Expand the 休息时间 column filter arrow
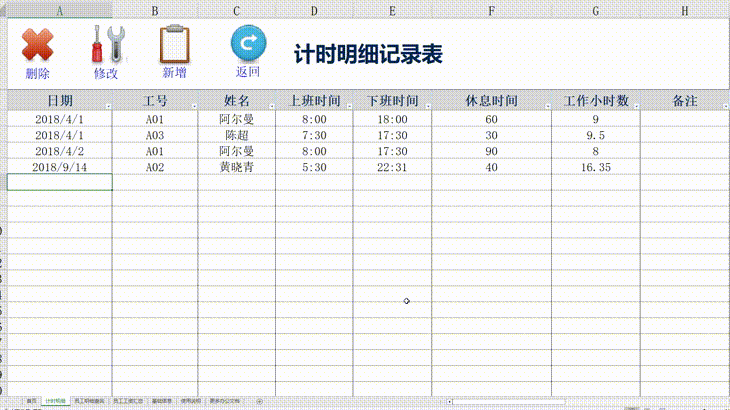This screenshot has width=730, height=410. pos(546,105)
